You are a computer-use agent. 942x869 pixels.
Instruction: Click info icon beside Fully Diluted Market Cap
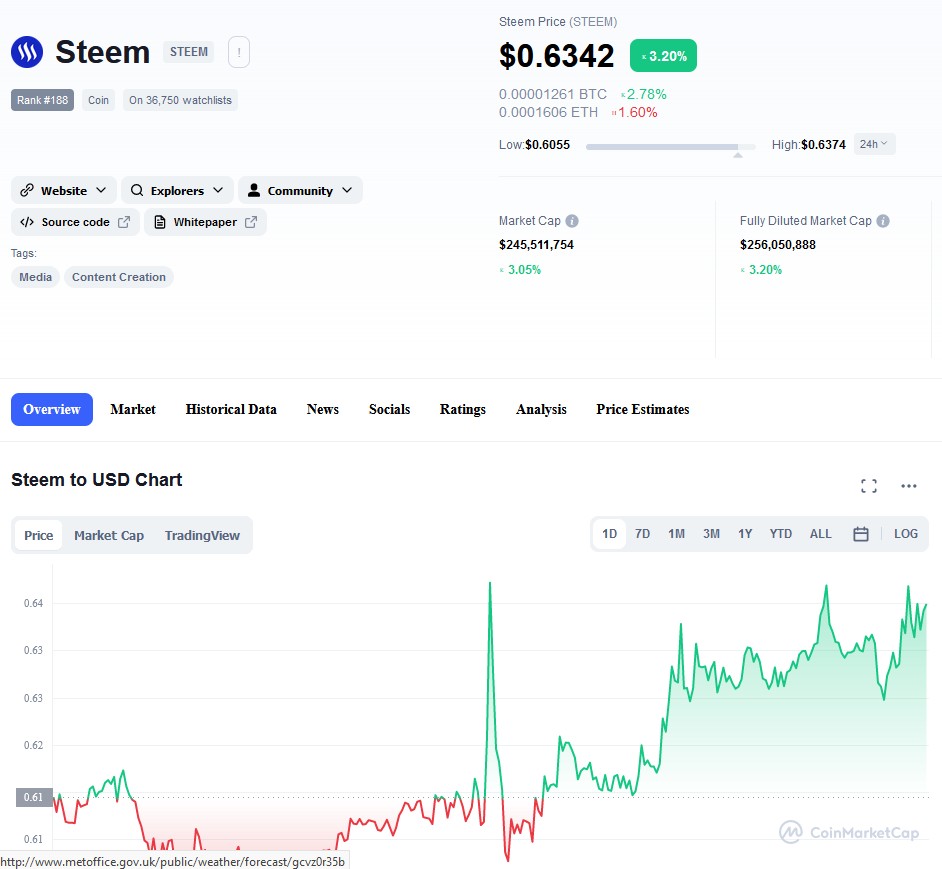tap(883, 221)
